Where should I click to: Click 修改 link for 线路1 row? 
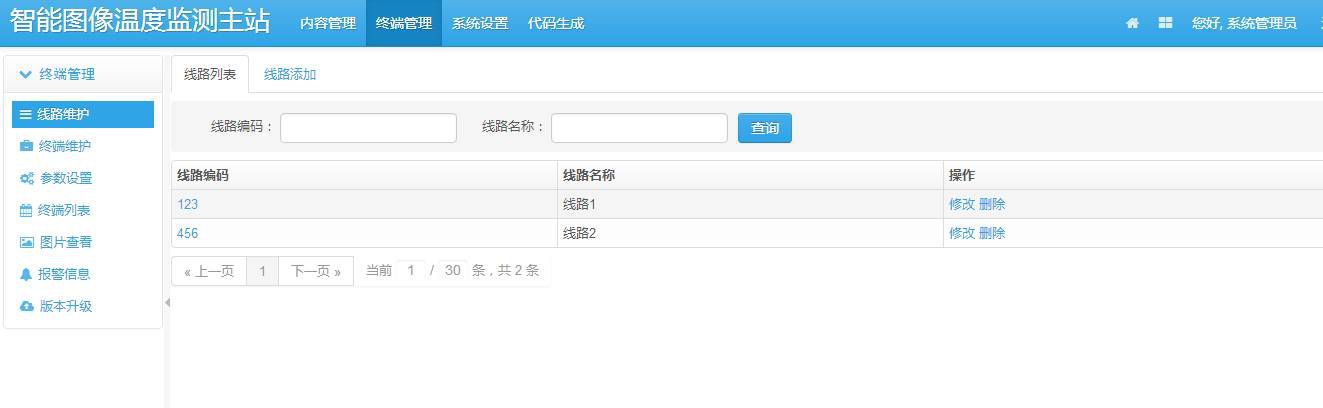tap(961, 204)
